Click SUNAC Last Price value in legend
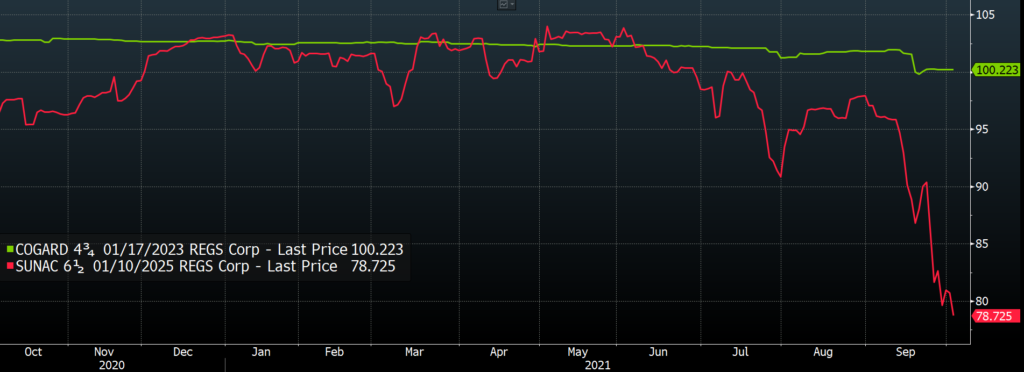 [374, 266]
